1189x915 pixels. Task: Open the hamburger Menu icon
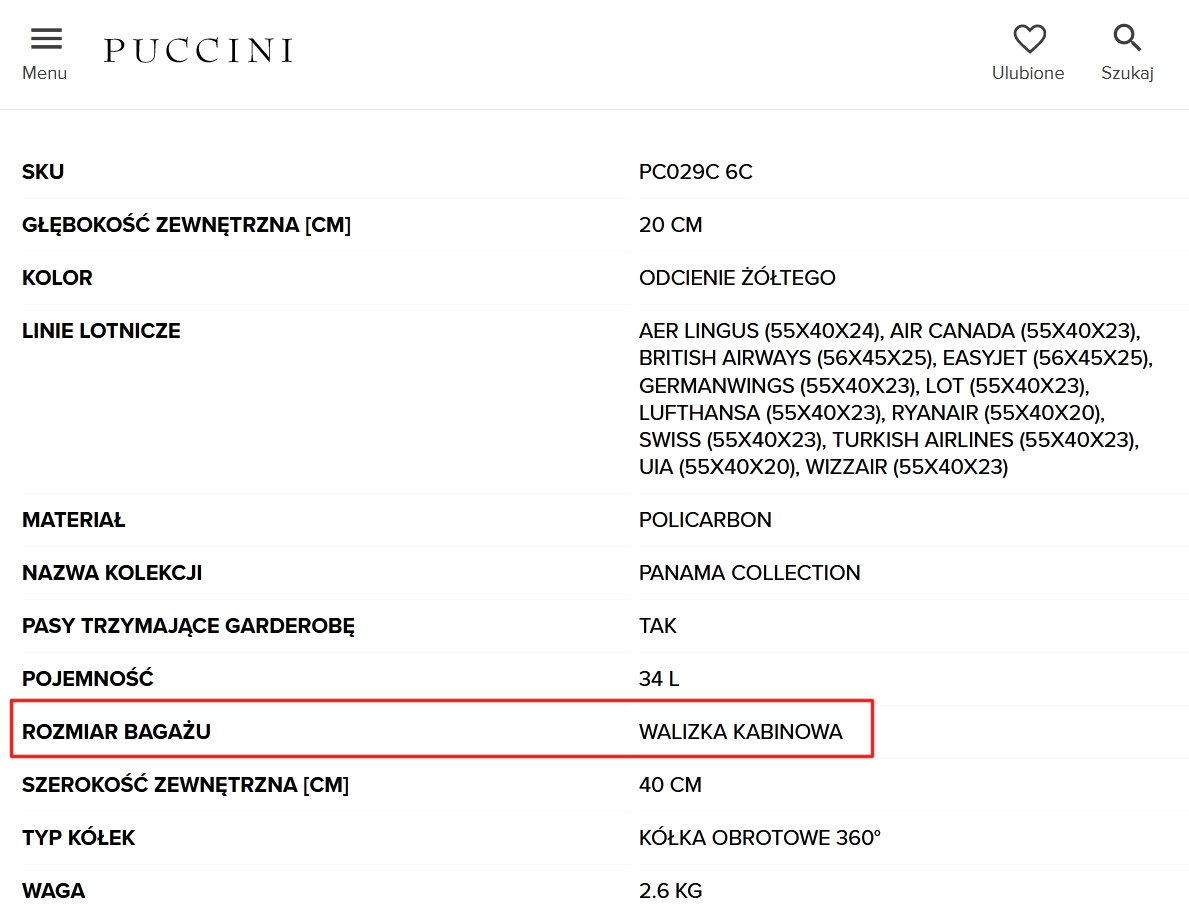46,40
